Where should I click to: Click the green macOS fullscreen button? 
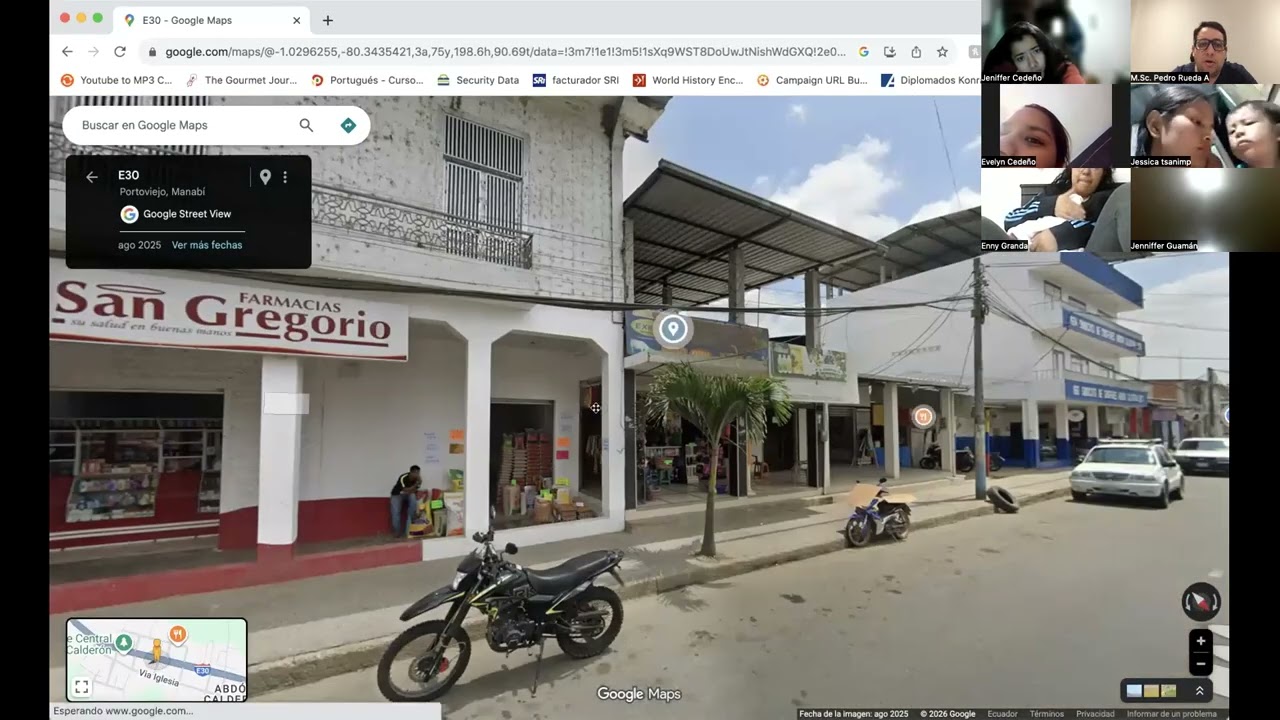[x=97, y=18]
